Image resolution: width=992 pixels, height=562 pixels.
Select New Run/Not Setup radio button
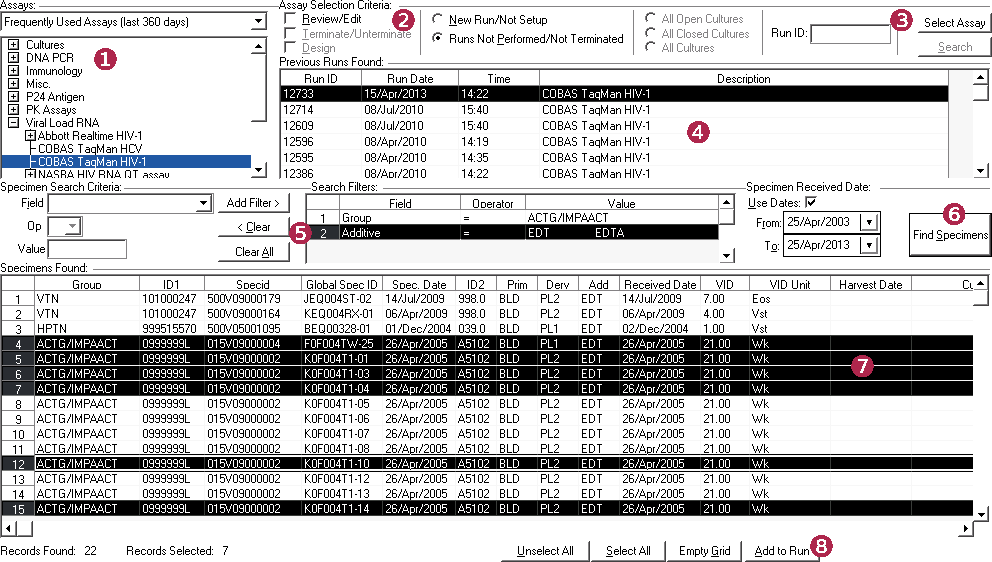point(437,19)
